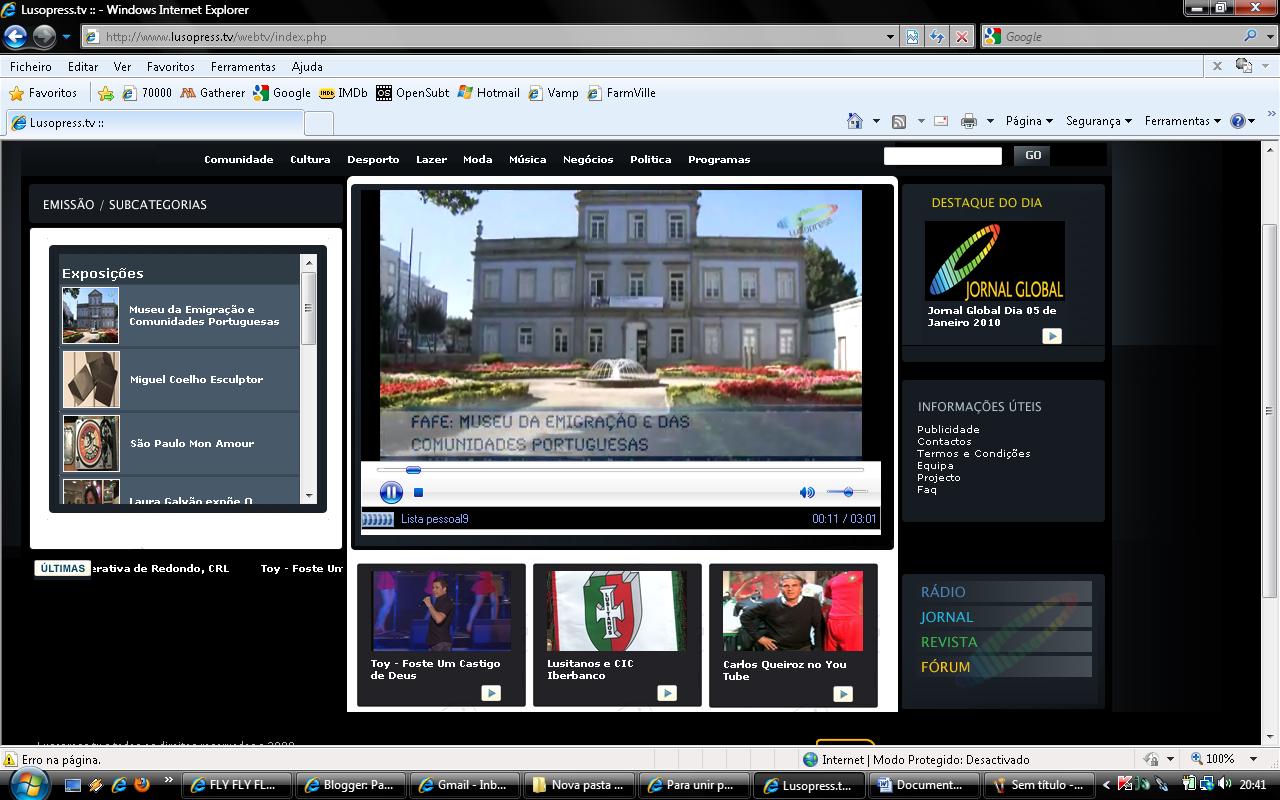
Task: Click the Read Mail envelope icon
Action: point(940,121)
